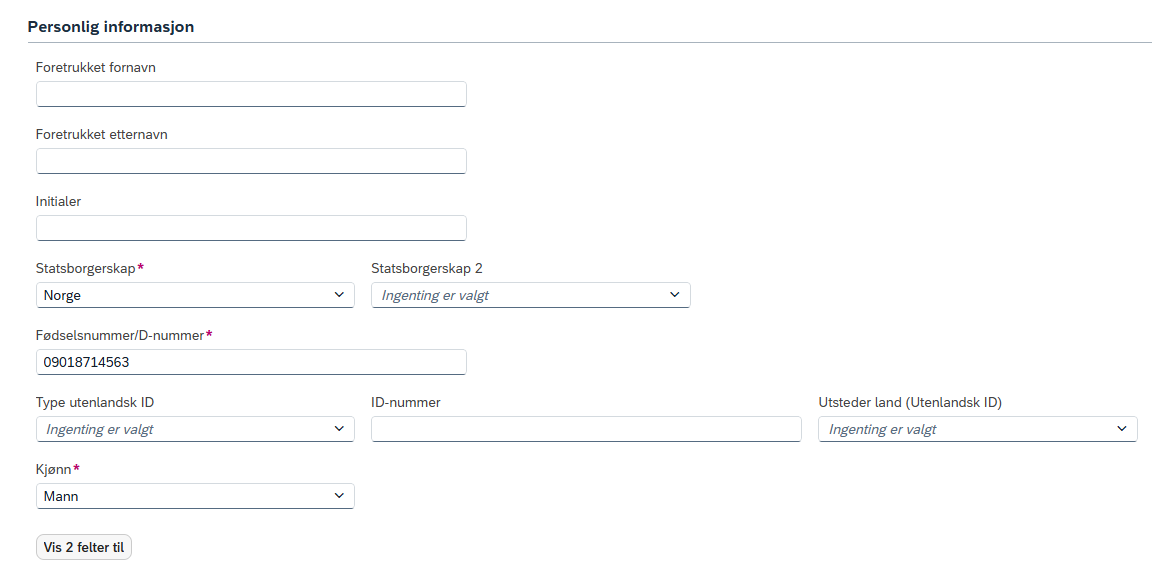Click the chevron arrow in Kjønn dropdown
This screenshot has height=587, width=1152.
coord(339,495)
